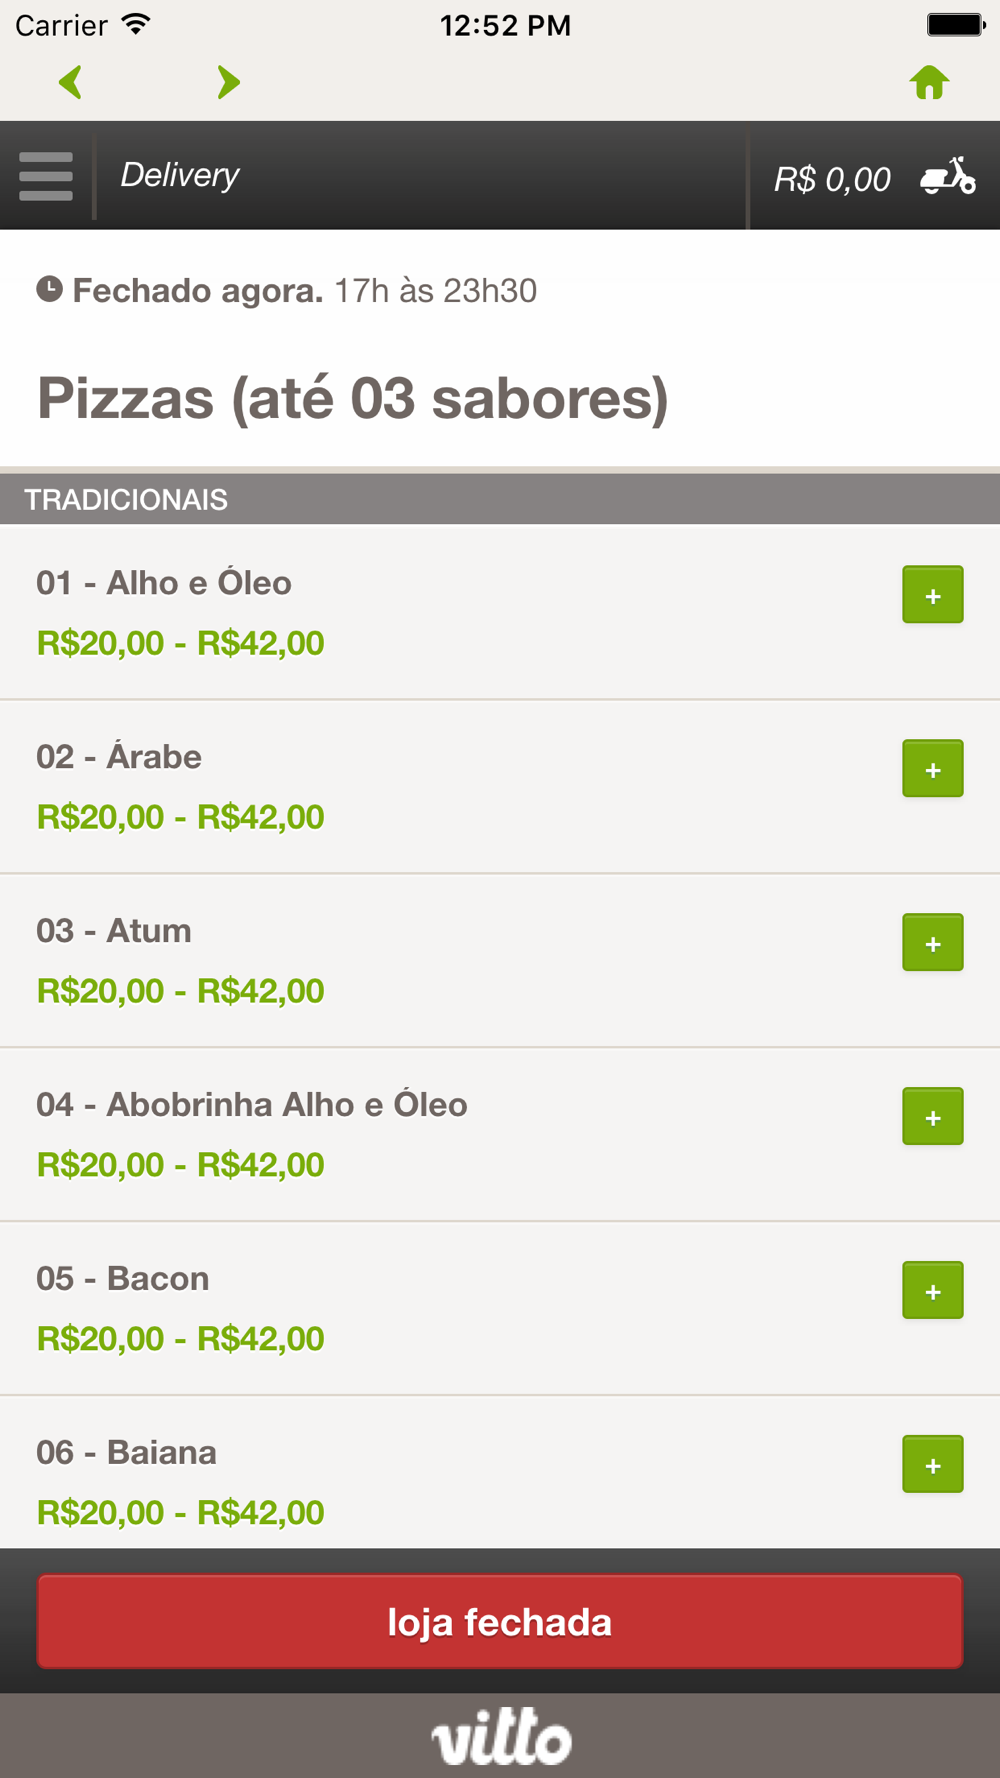Tap the Fechado agora opening hours
The height and width of the screenshot is (1778, 1000).
coord(287,291)
